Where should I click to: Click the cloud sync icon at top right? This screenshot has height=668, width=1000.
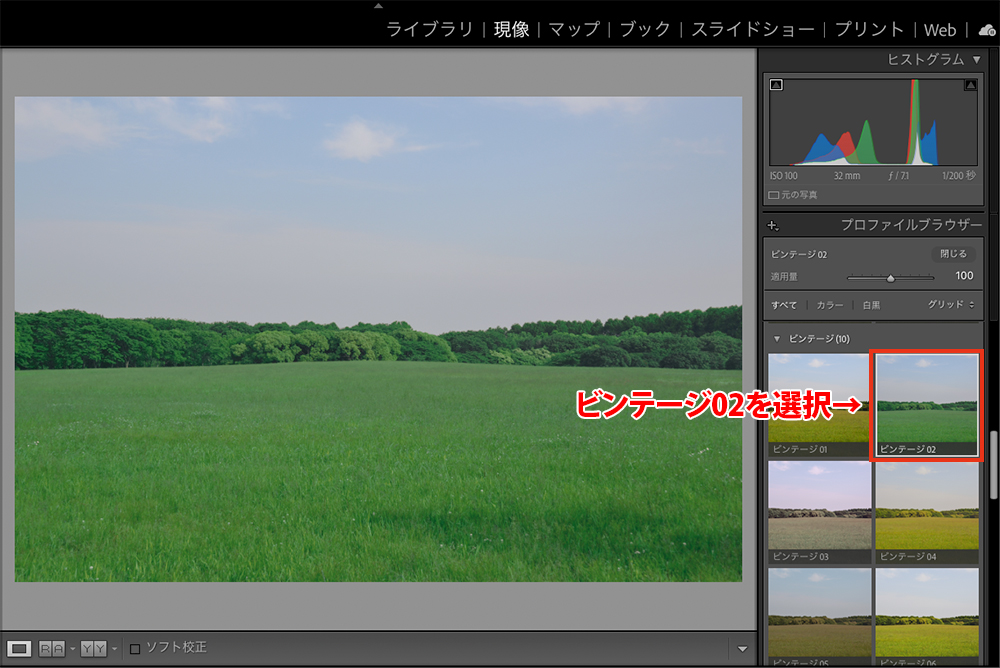[x=987, y=30]
